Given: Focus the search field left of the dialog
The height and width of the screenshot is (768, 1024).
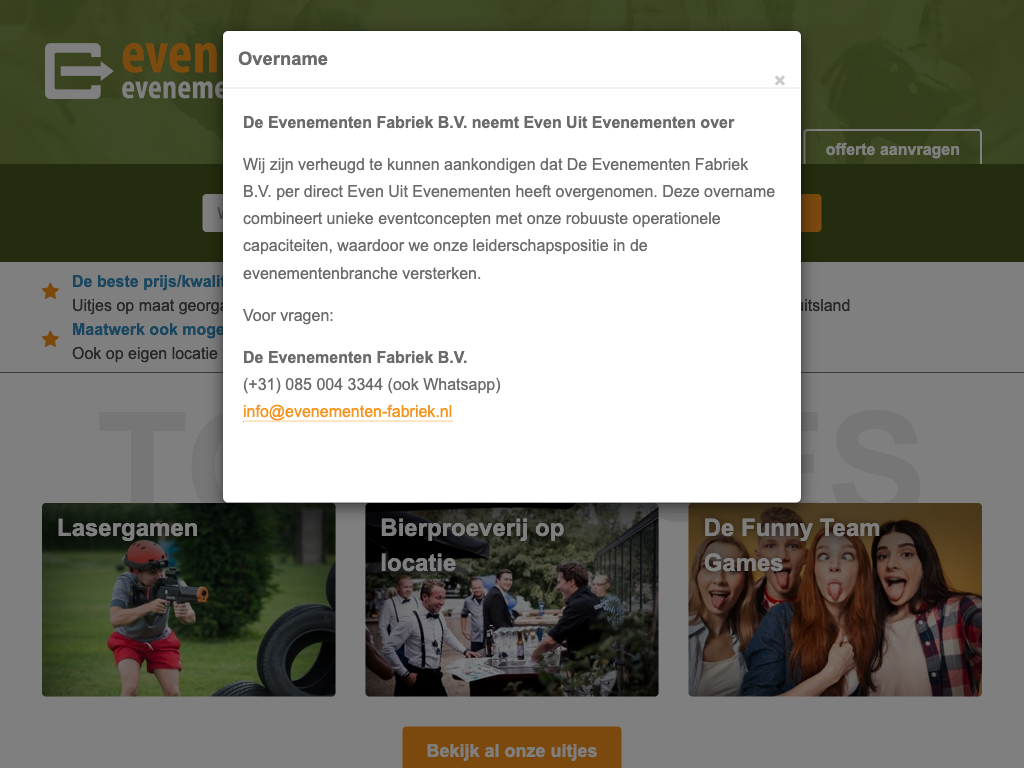Looking at the screenshot, I should pyautogui.click(x=212, y=213).
